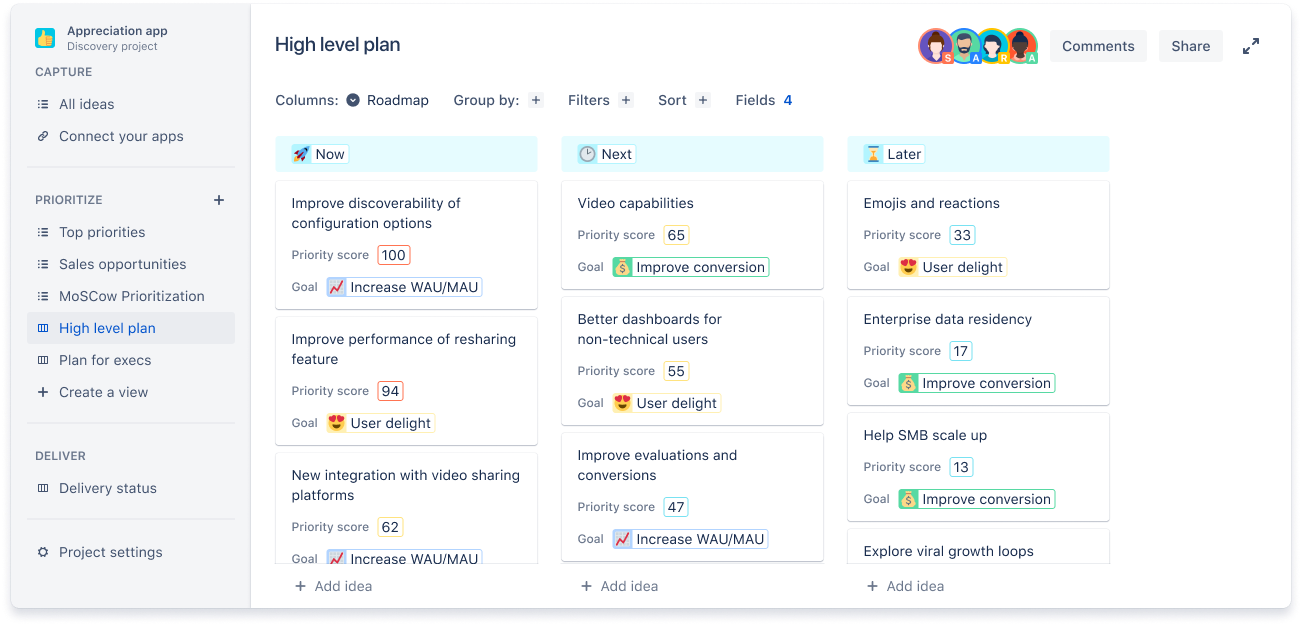Image resolution: width=1302 pixels, height=626 pixels.
Task: Add a new filter with plus
Action: point(626,100)
